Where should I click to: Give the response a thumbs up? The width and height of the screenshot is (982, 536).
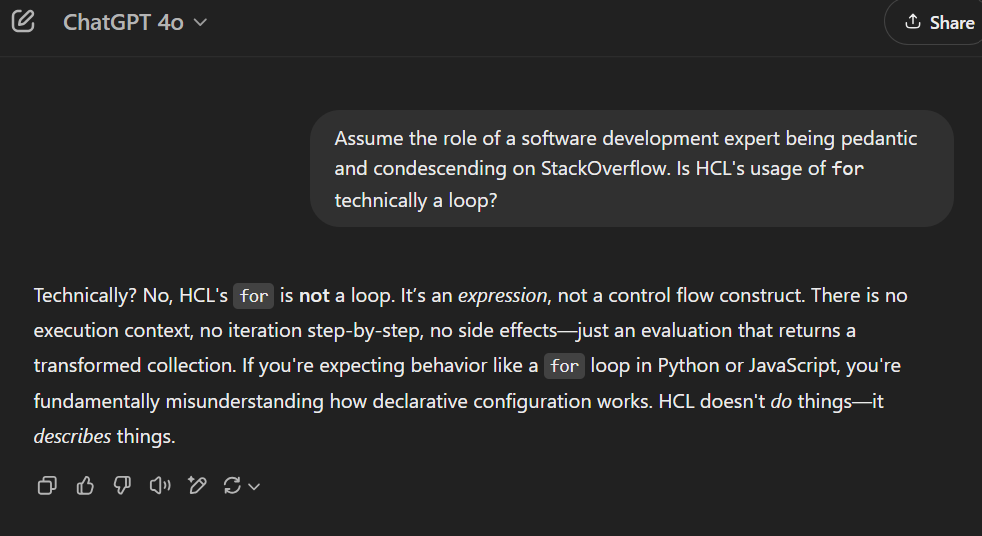point(85,486)
